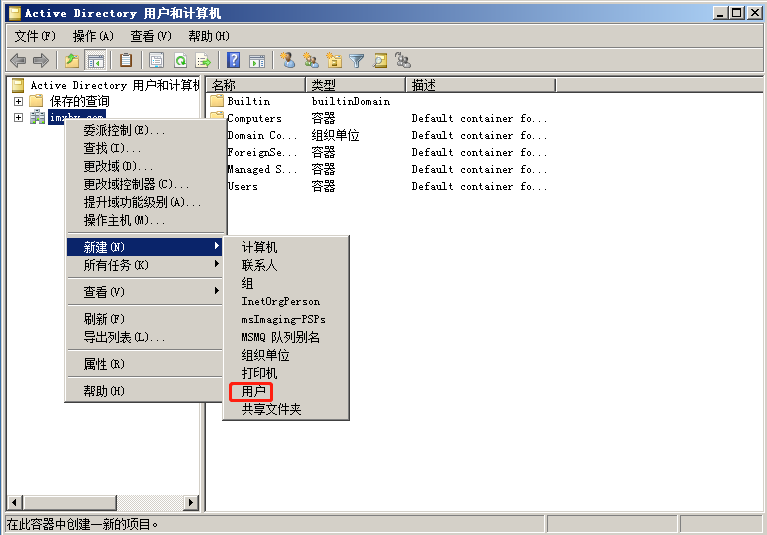This screenshot has width=767, height=535.
Task: Click the add to group toolbar icon
Action: (x=403, y=60)
